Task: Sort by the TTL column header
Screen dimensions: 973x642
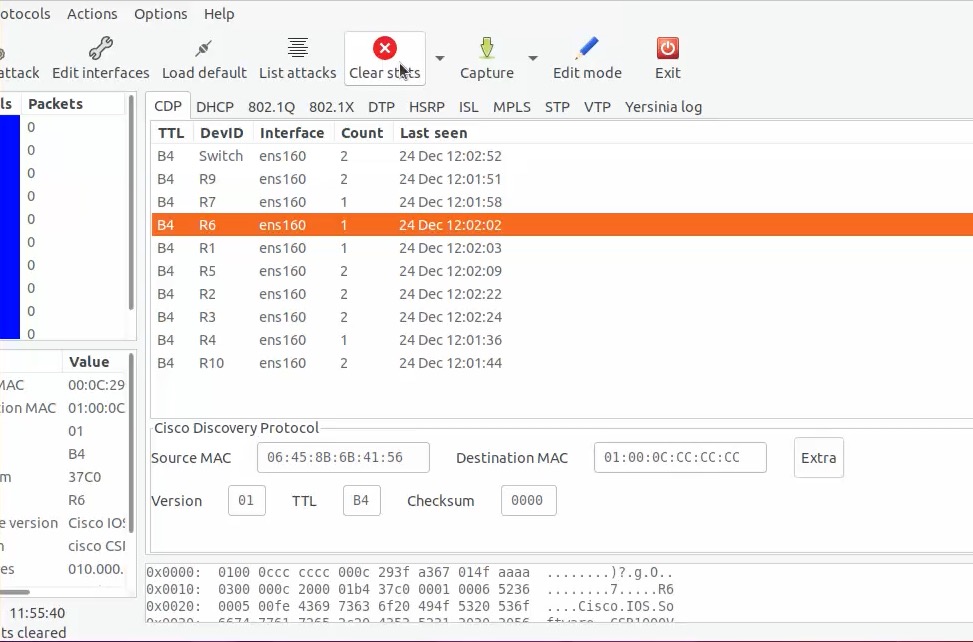Action: point(171,133)
